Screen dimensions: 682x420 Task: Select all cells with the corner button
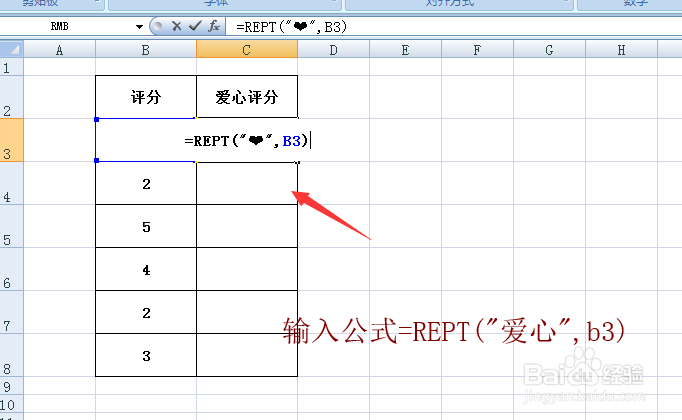(x=12, y=49)
